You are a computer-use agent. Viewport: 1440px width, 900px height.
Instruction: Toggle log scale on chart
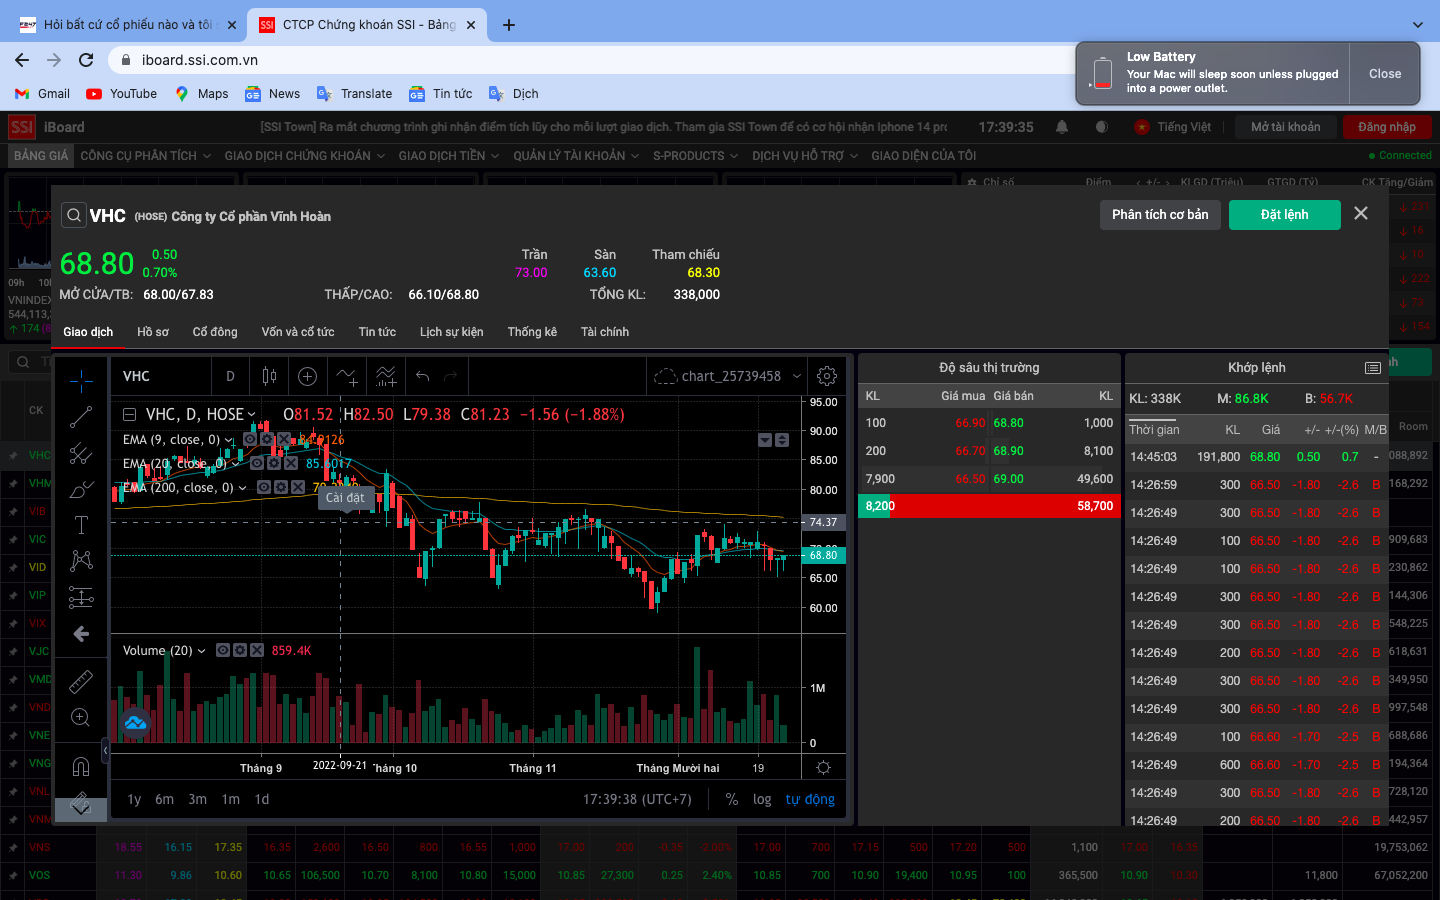[x=762, y=799]
